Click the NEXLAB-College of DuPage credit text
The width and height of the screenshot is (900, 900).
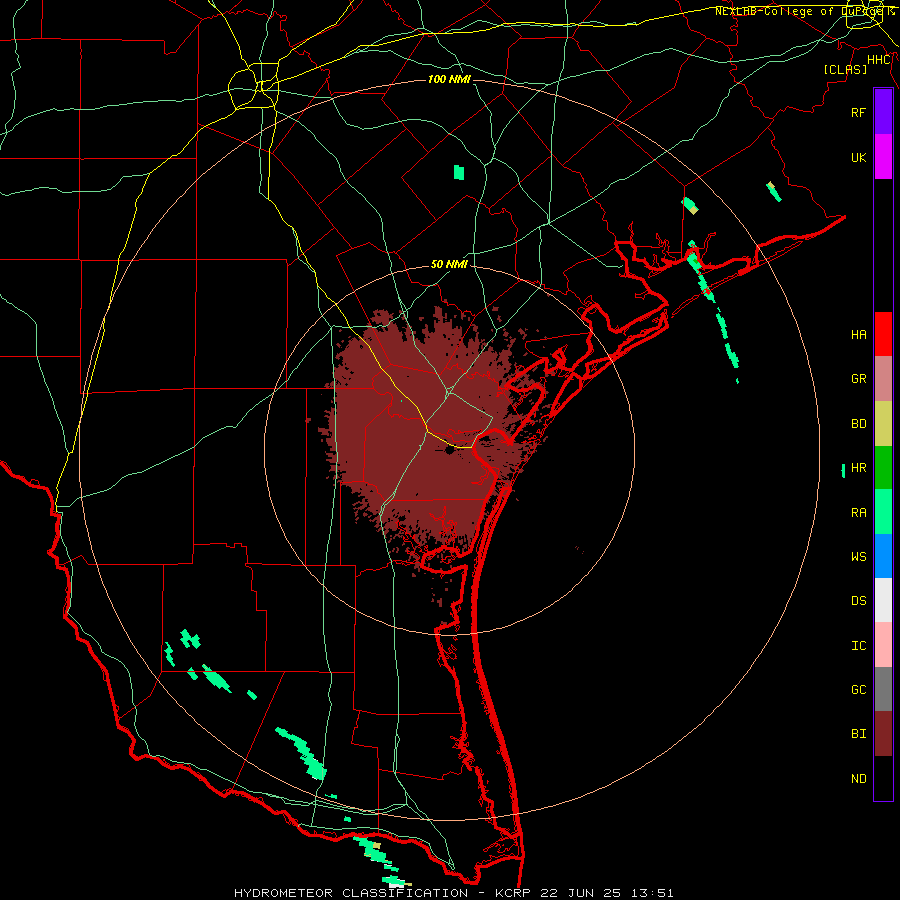(805, 11)
